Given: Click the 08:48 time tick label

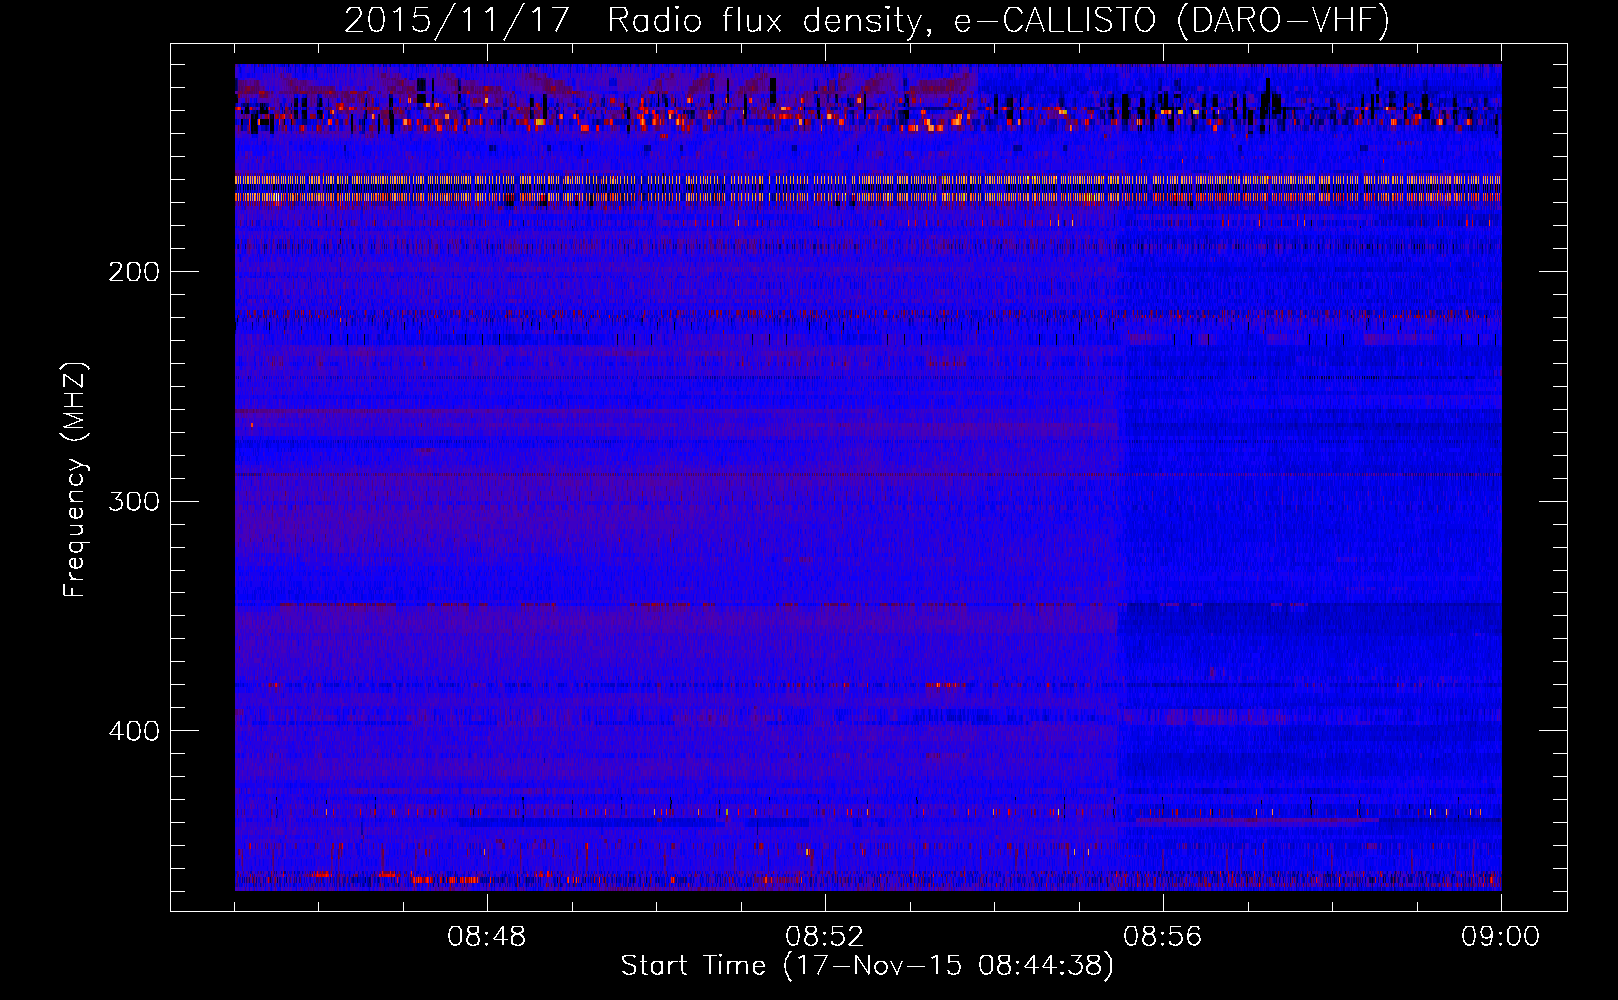Looking at the screenshot, I should (487, 937).
